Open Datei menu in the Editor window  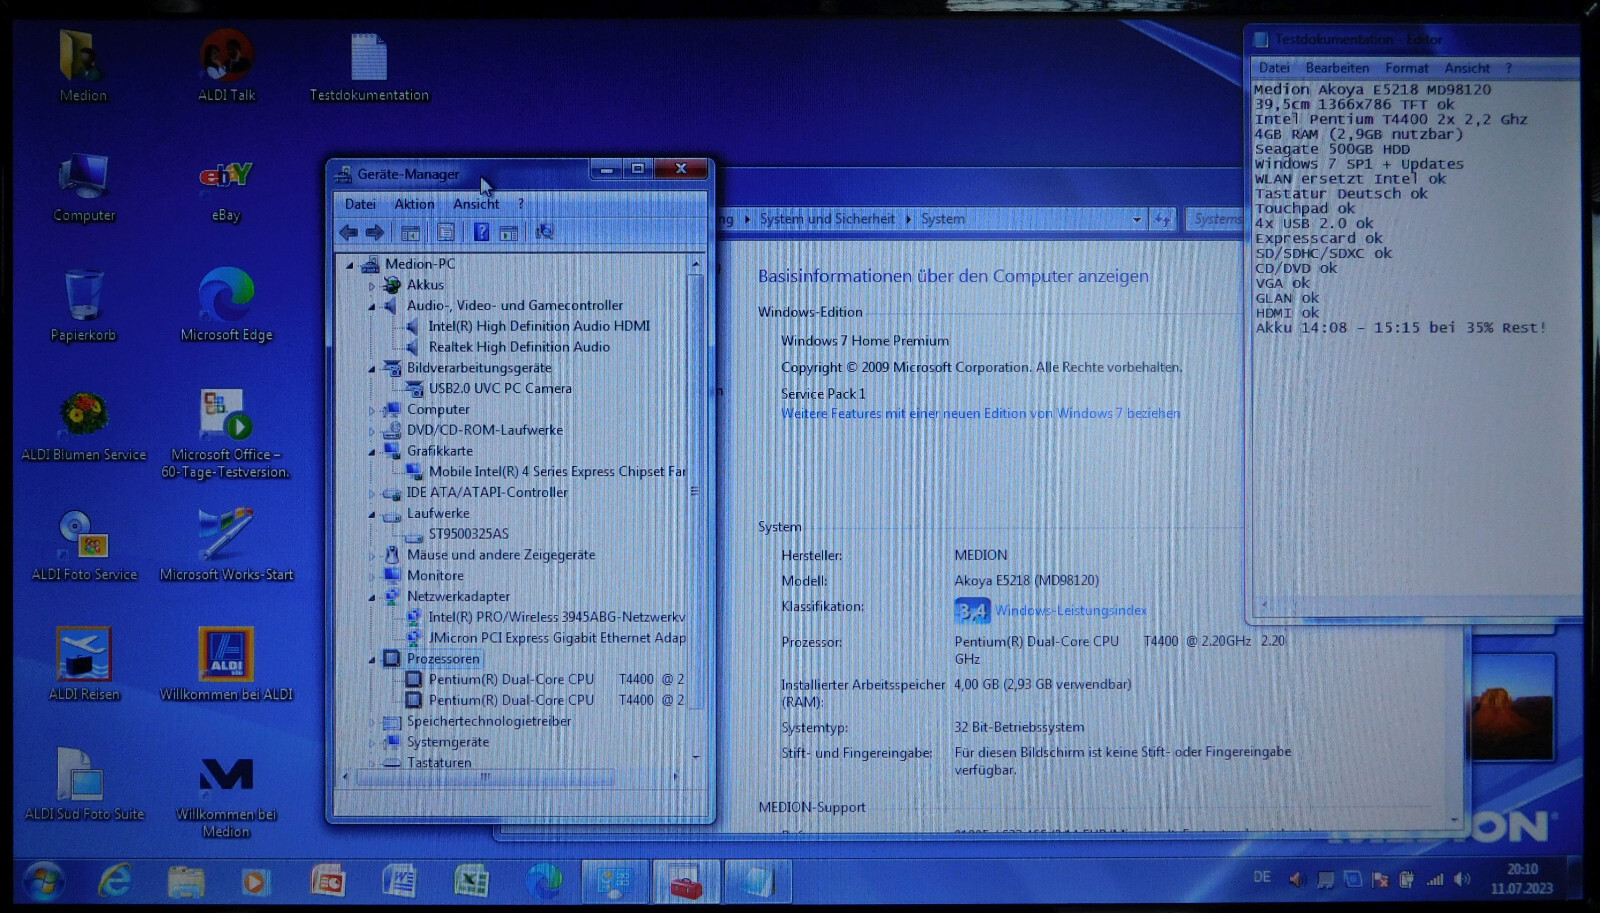[1274, 68]
